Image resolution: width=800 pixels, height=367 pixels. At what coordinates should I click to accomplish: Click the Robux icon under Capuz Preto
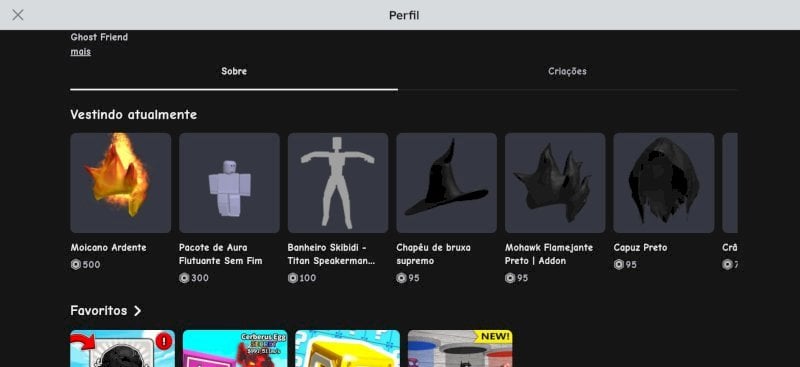pos(619,265)
